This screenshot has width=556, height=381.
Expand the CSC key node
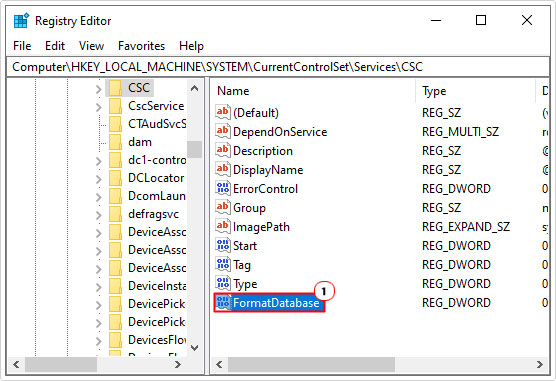(x=99, y=89)
